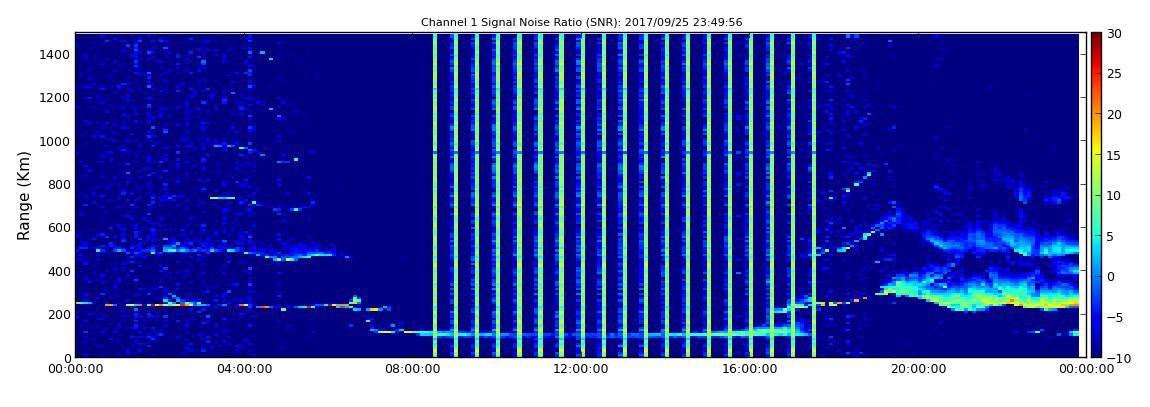Click the colorbar value 15
The height and width of the screenshot is (407, 1150).
coord(1114,155)
